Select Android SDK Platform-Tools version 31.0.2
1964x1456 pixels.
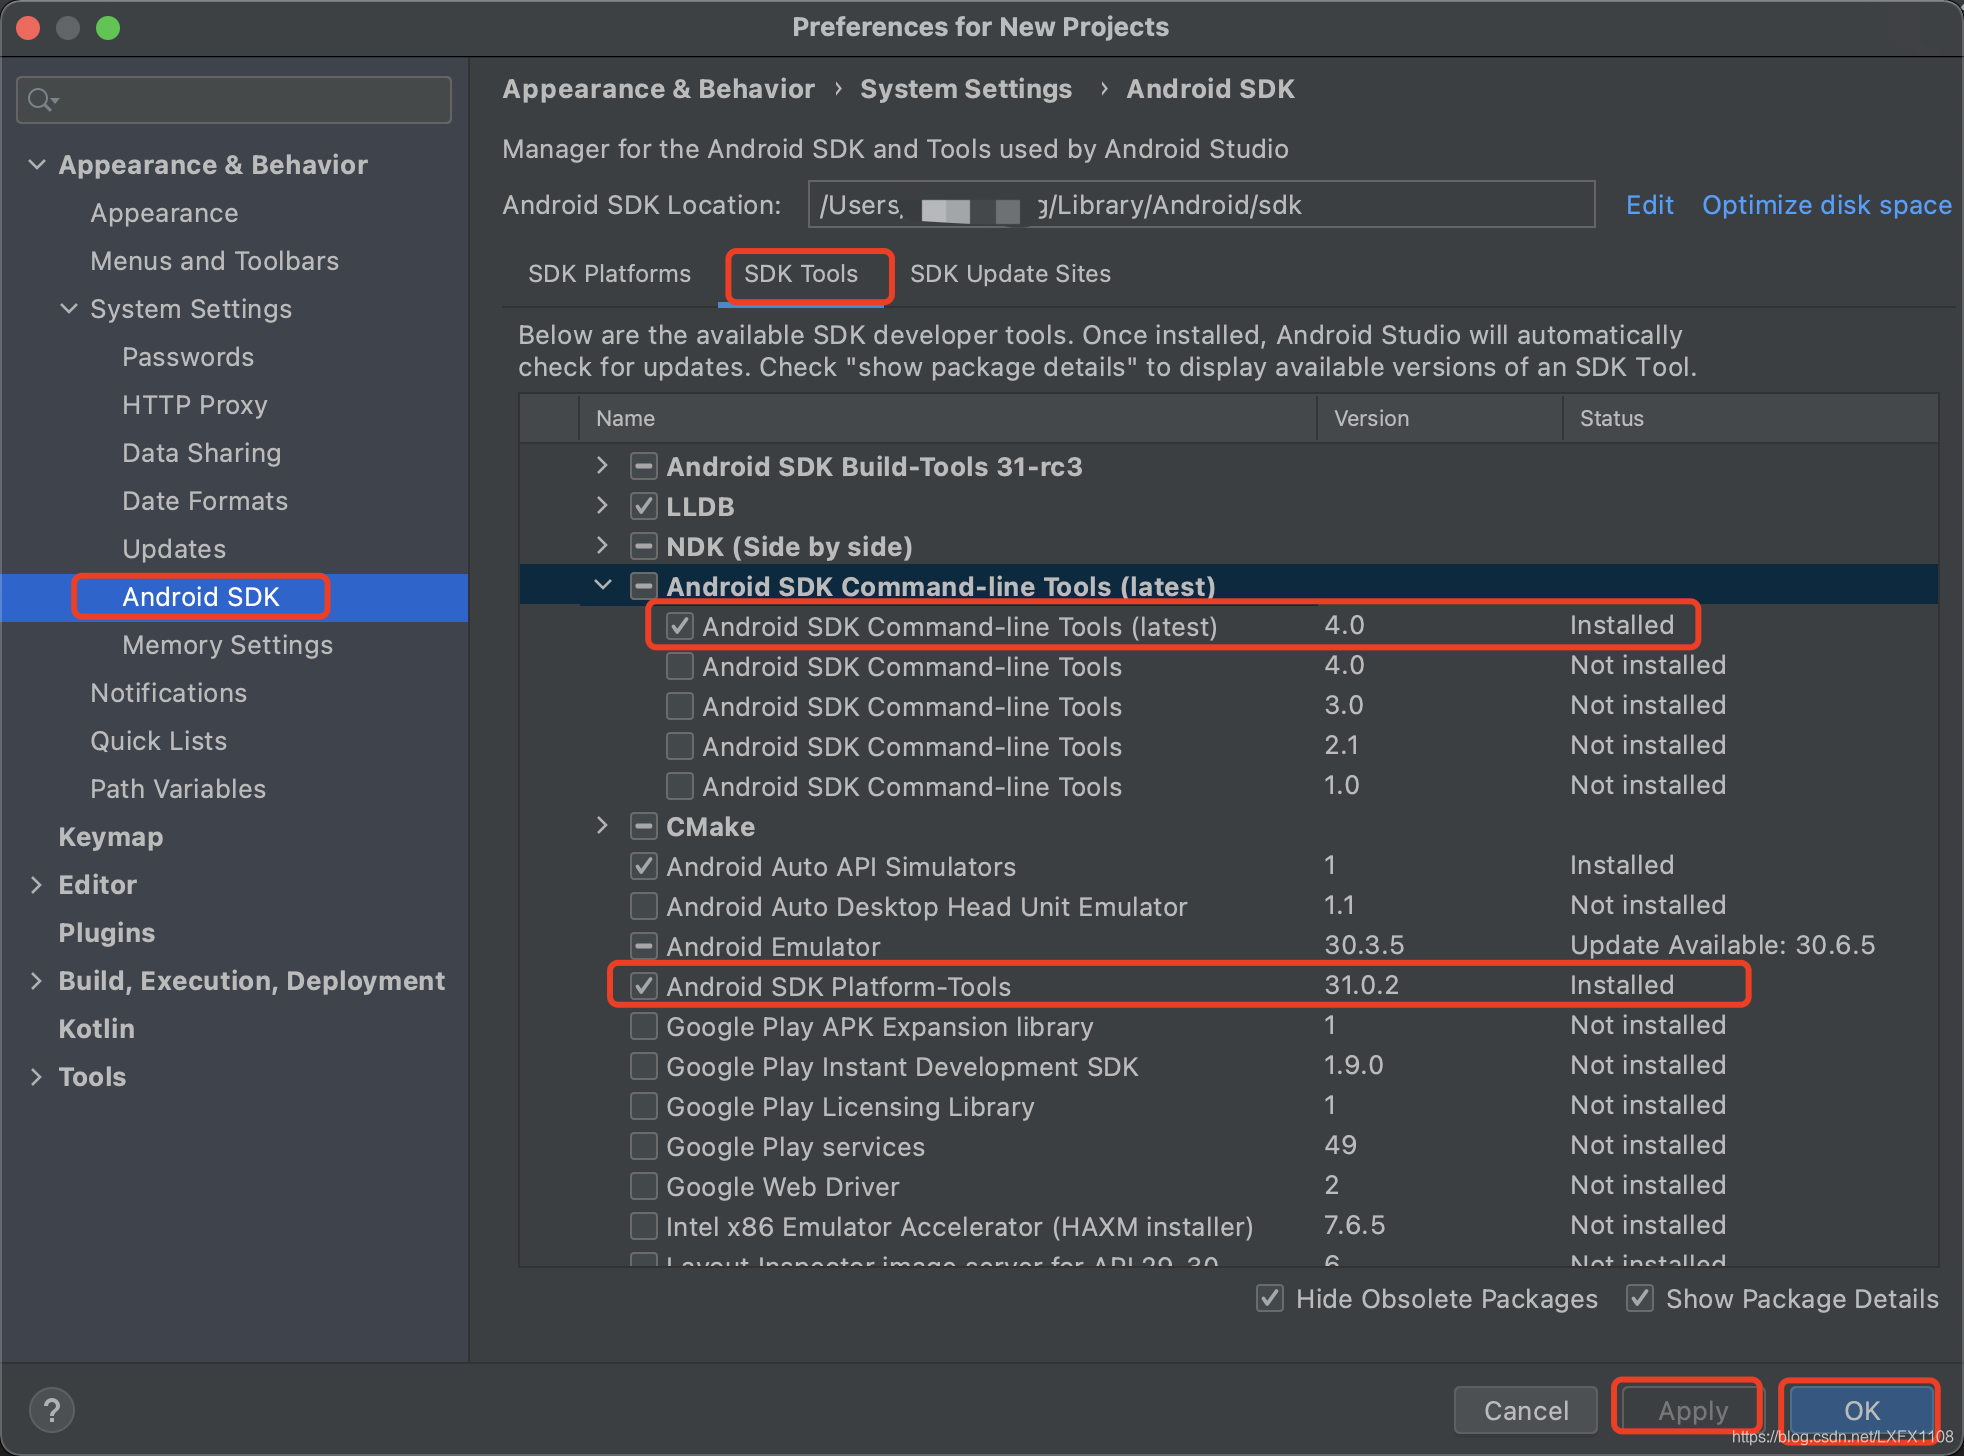(1361, 985)
